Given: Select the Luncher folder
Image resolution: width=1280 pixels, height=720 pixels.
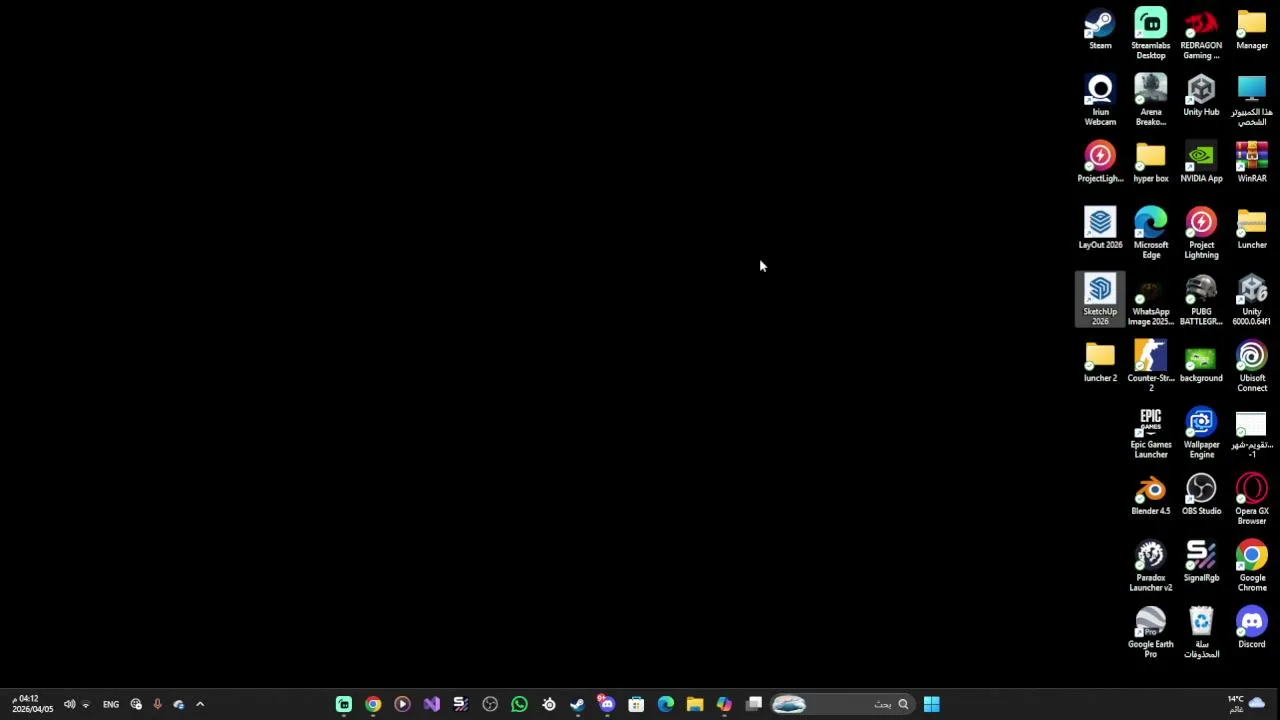Looking at the screenshot, I should pyautogui.click(x=1252, y=229).
